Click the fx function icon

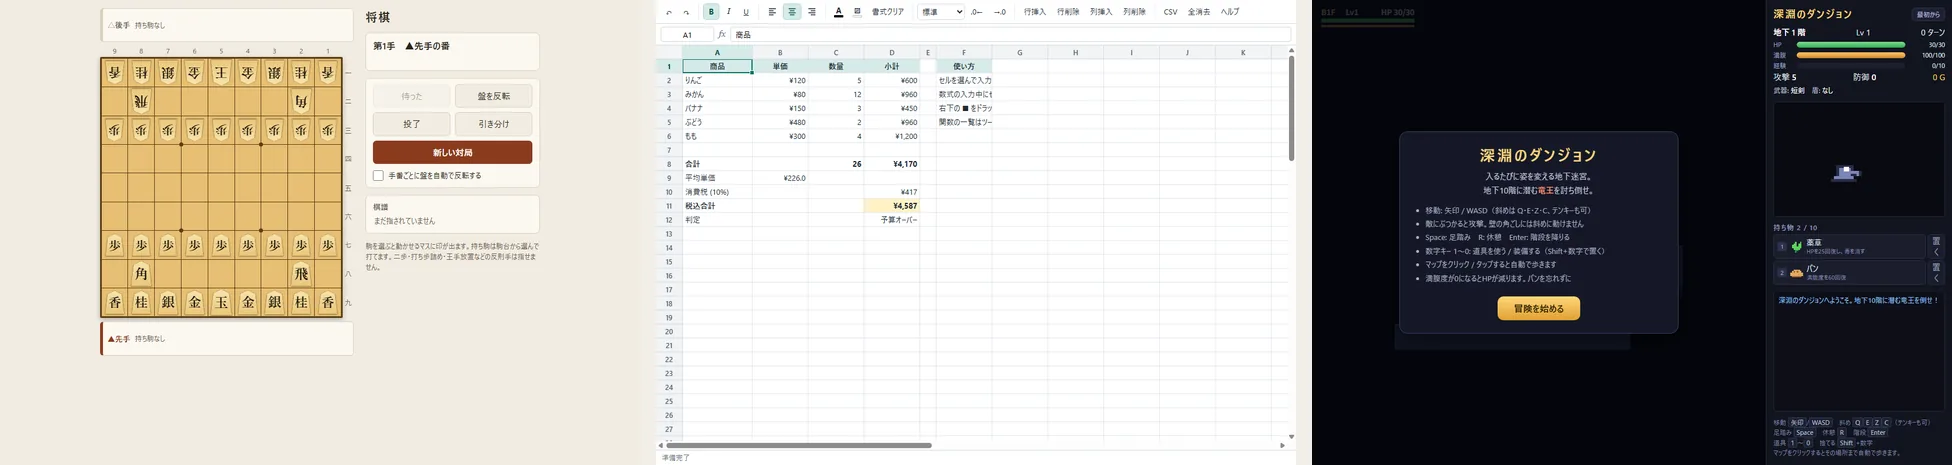(x=722, y=34)
